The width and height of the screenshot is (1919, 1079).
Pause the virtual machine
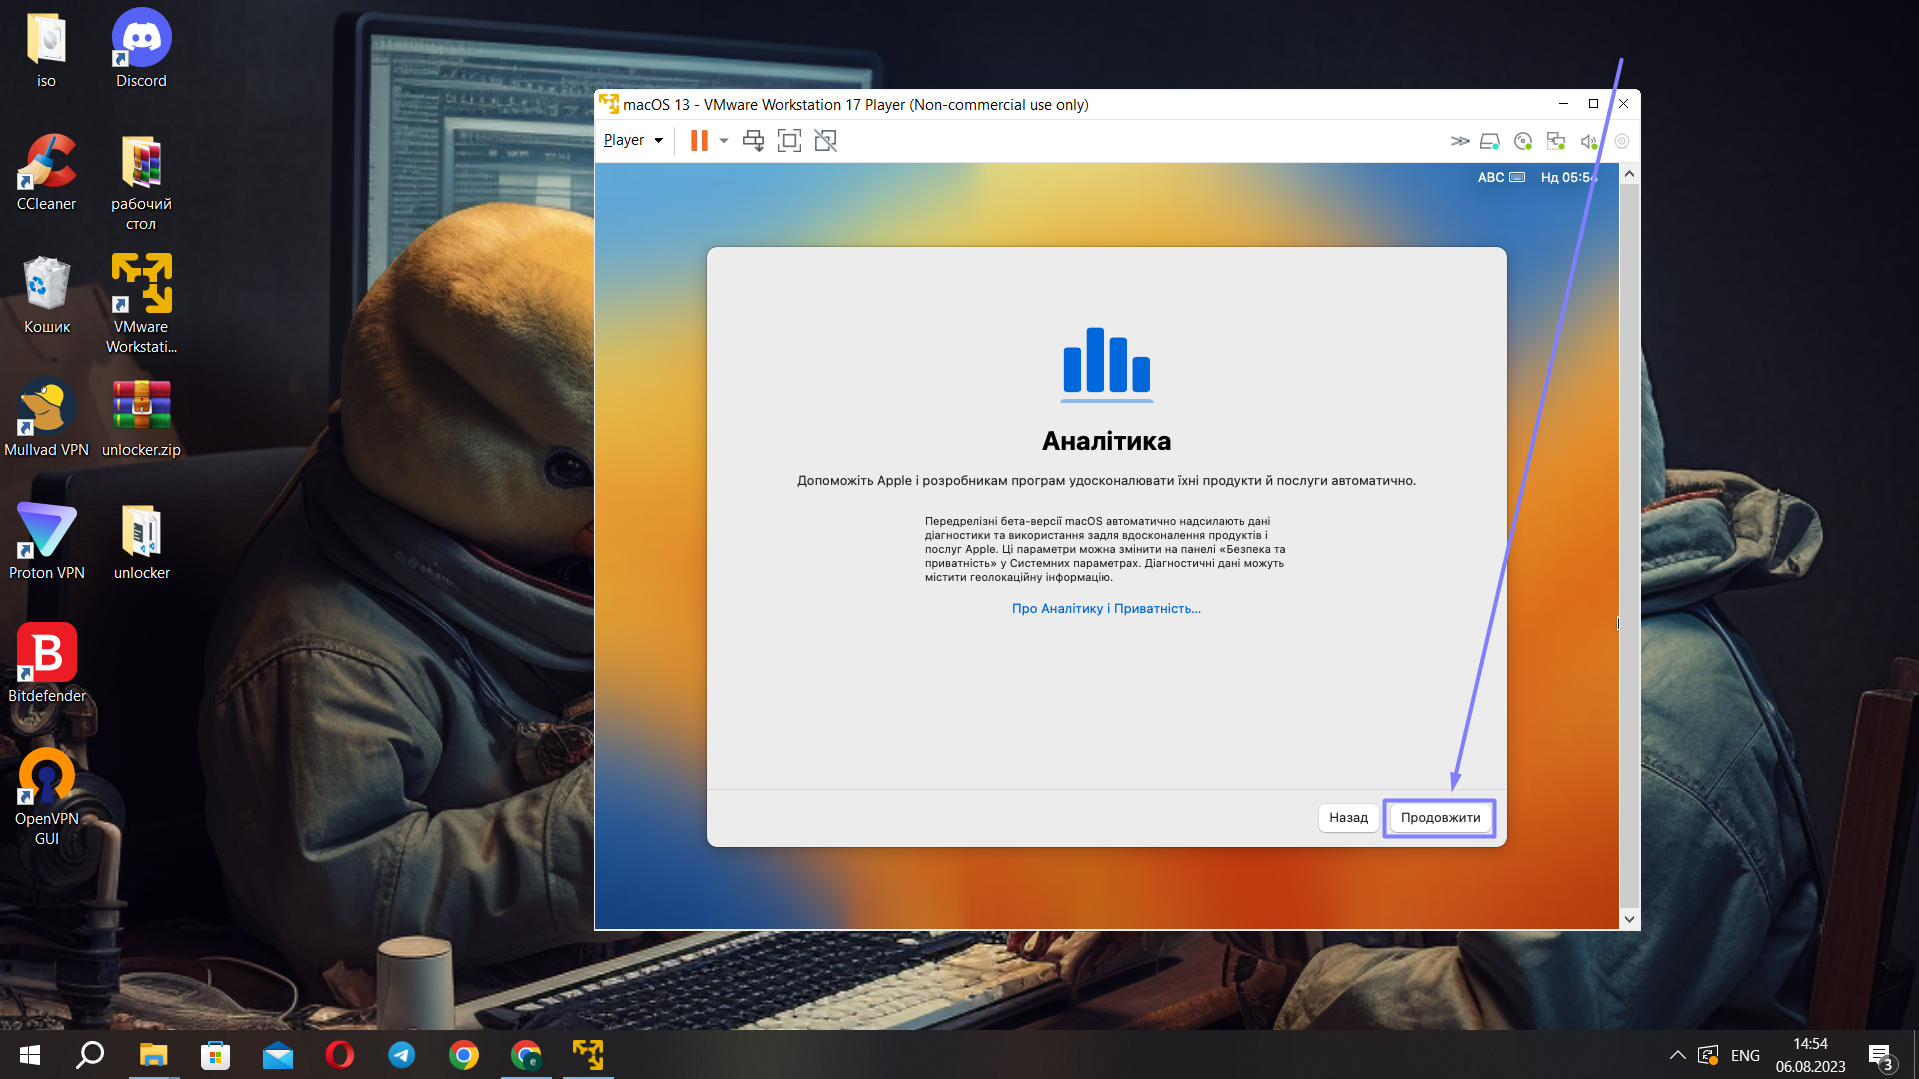(699, 141)
